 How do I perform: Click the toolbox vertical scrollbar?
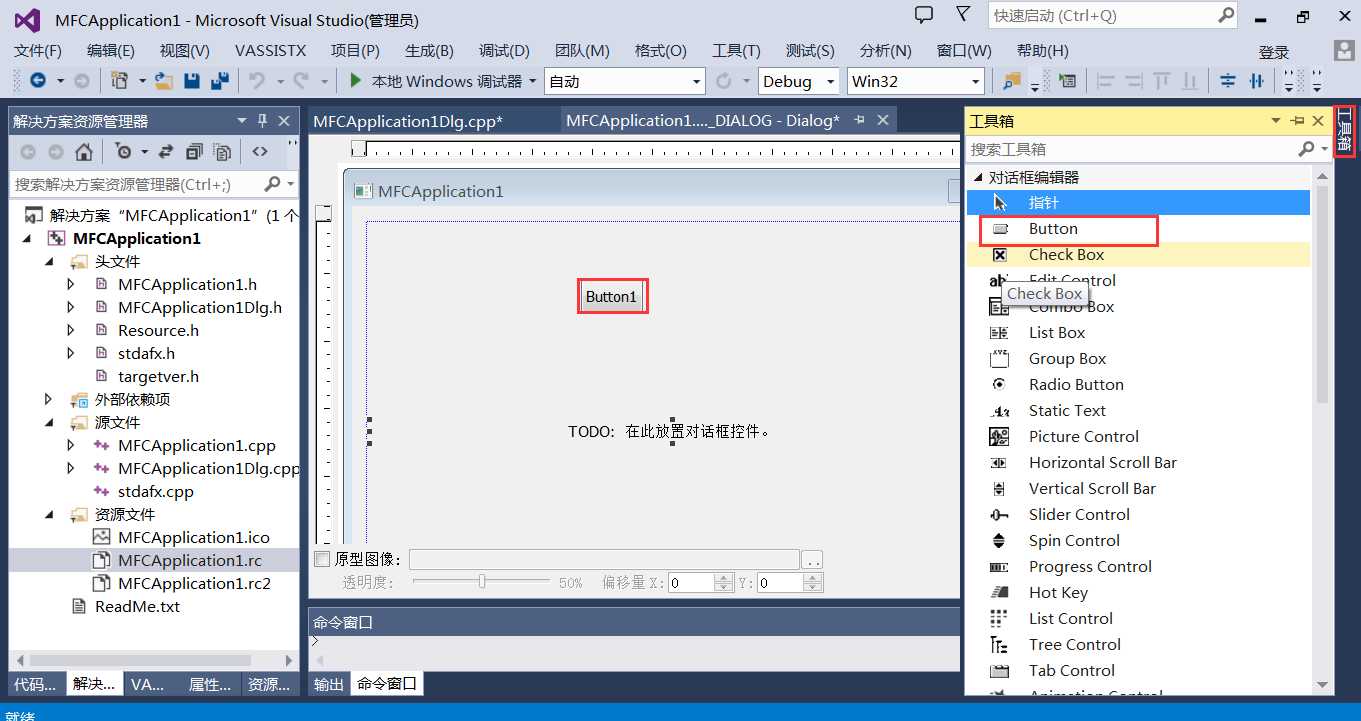1322,430
